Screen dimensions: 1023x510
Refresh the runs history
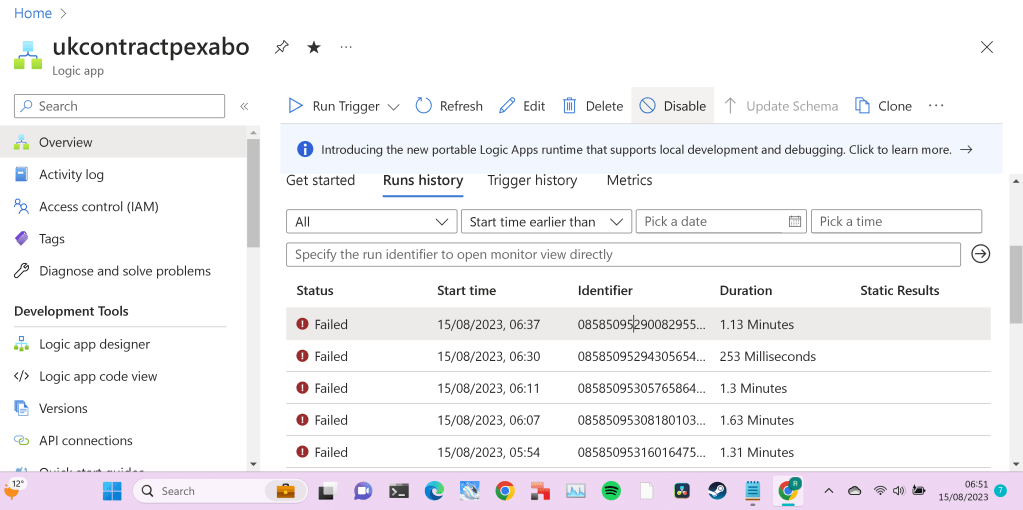click(x=449, y=106)
